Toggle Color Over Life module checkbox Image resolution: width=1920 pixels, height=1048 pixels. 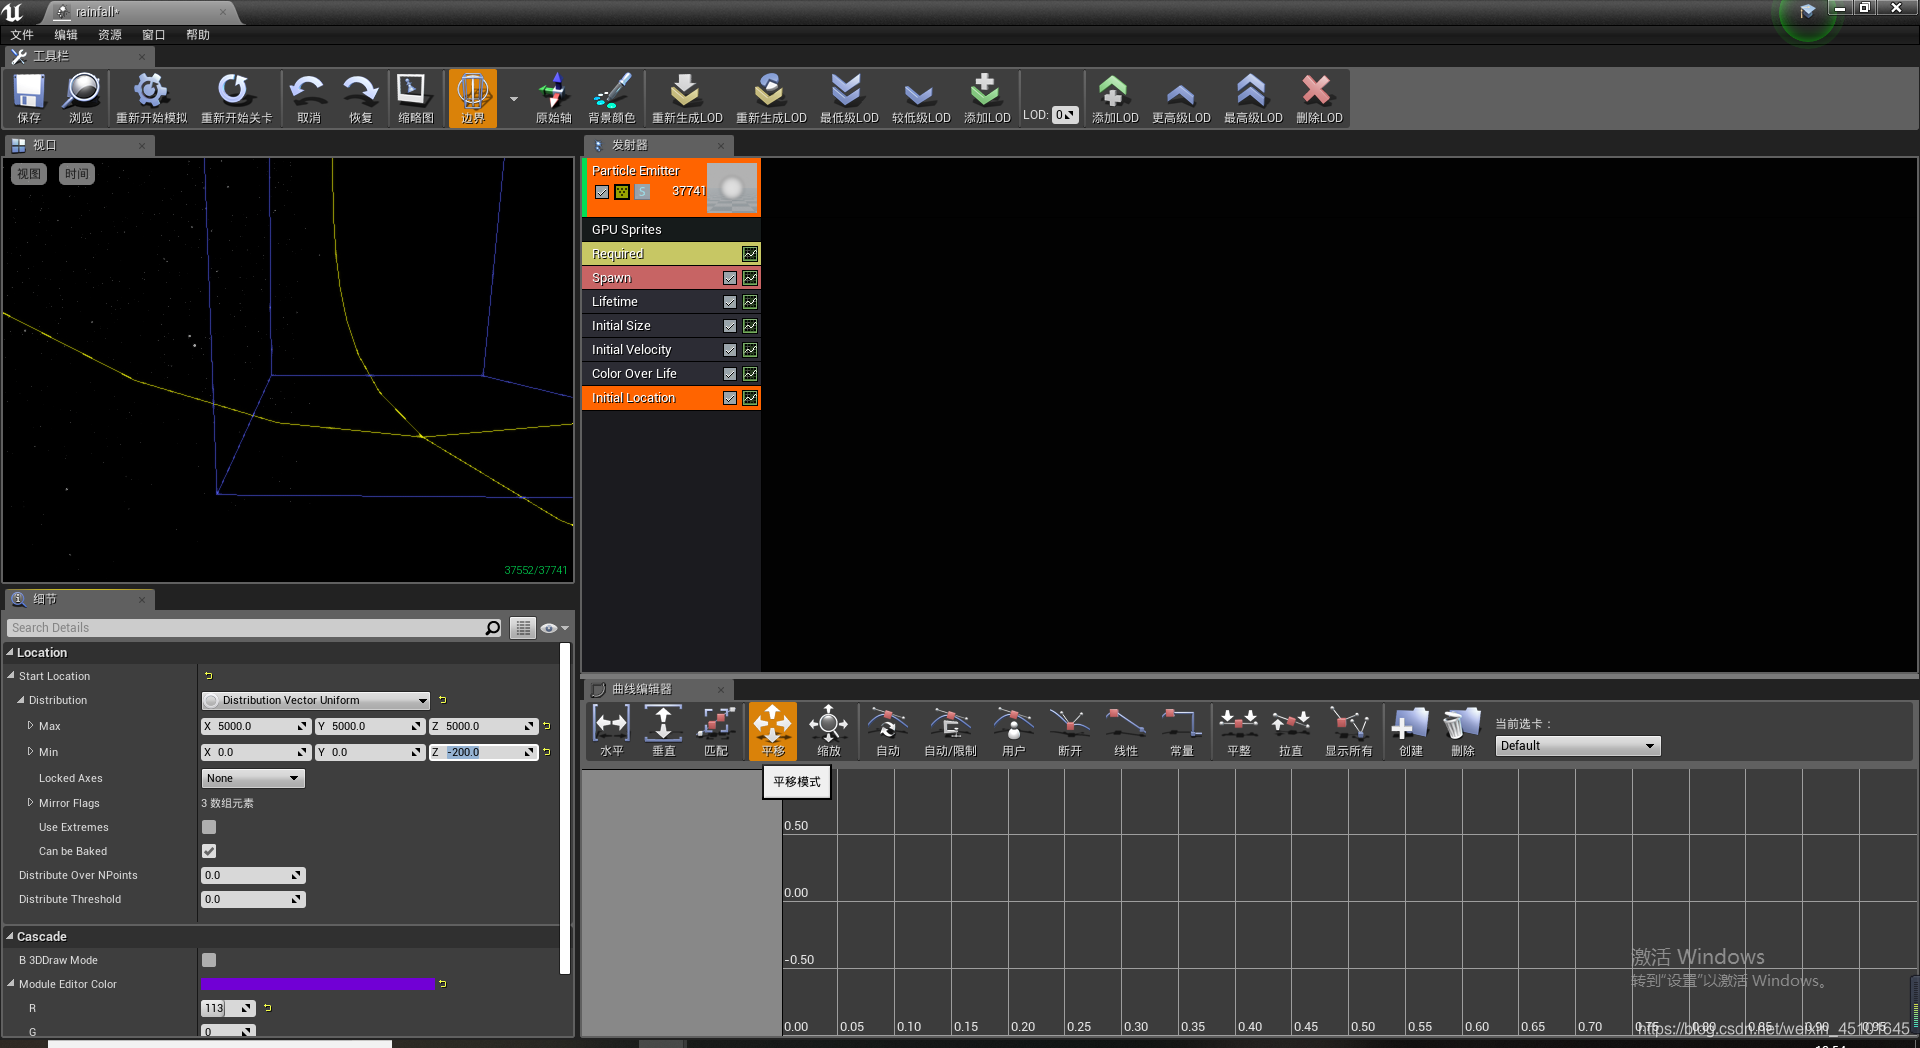click(730, 374)
